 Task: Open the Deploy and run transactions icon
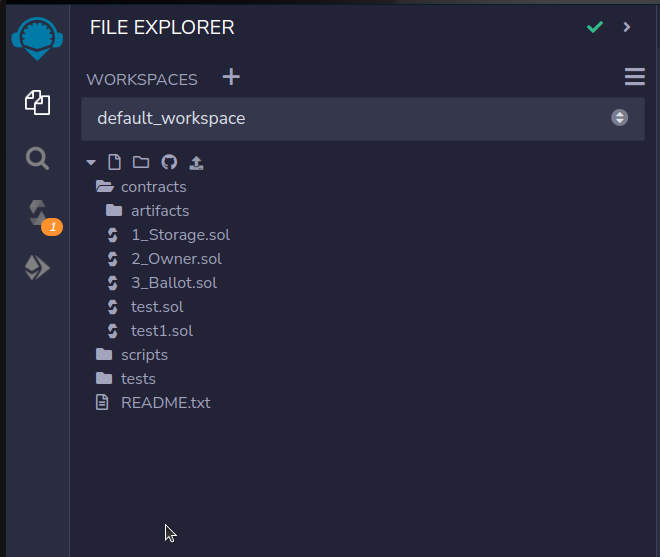pos(37,268)
